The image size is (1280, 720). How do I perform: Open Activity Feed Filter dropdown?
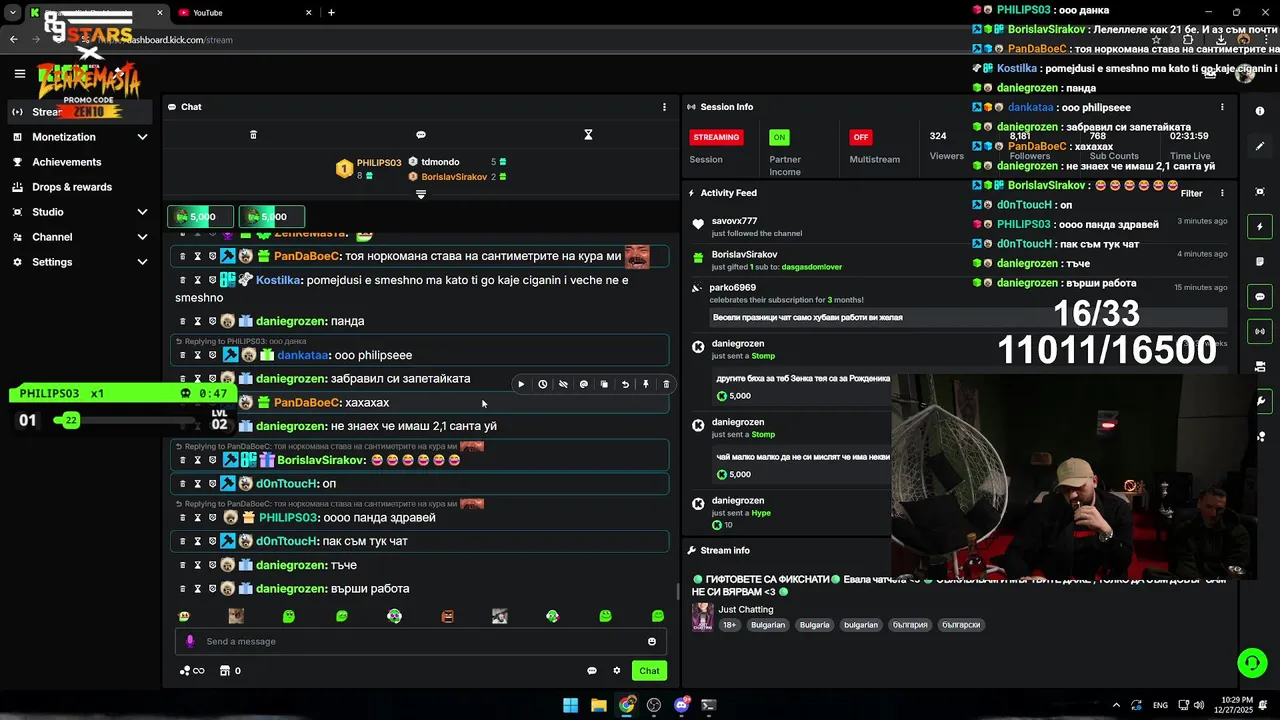tap(1191, 193)
